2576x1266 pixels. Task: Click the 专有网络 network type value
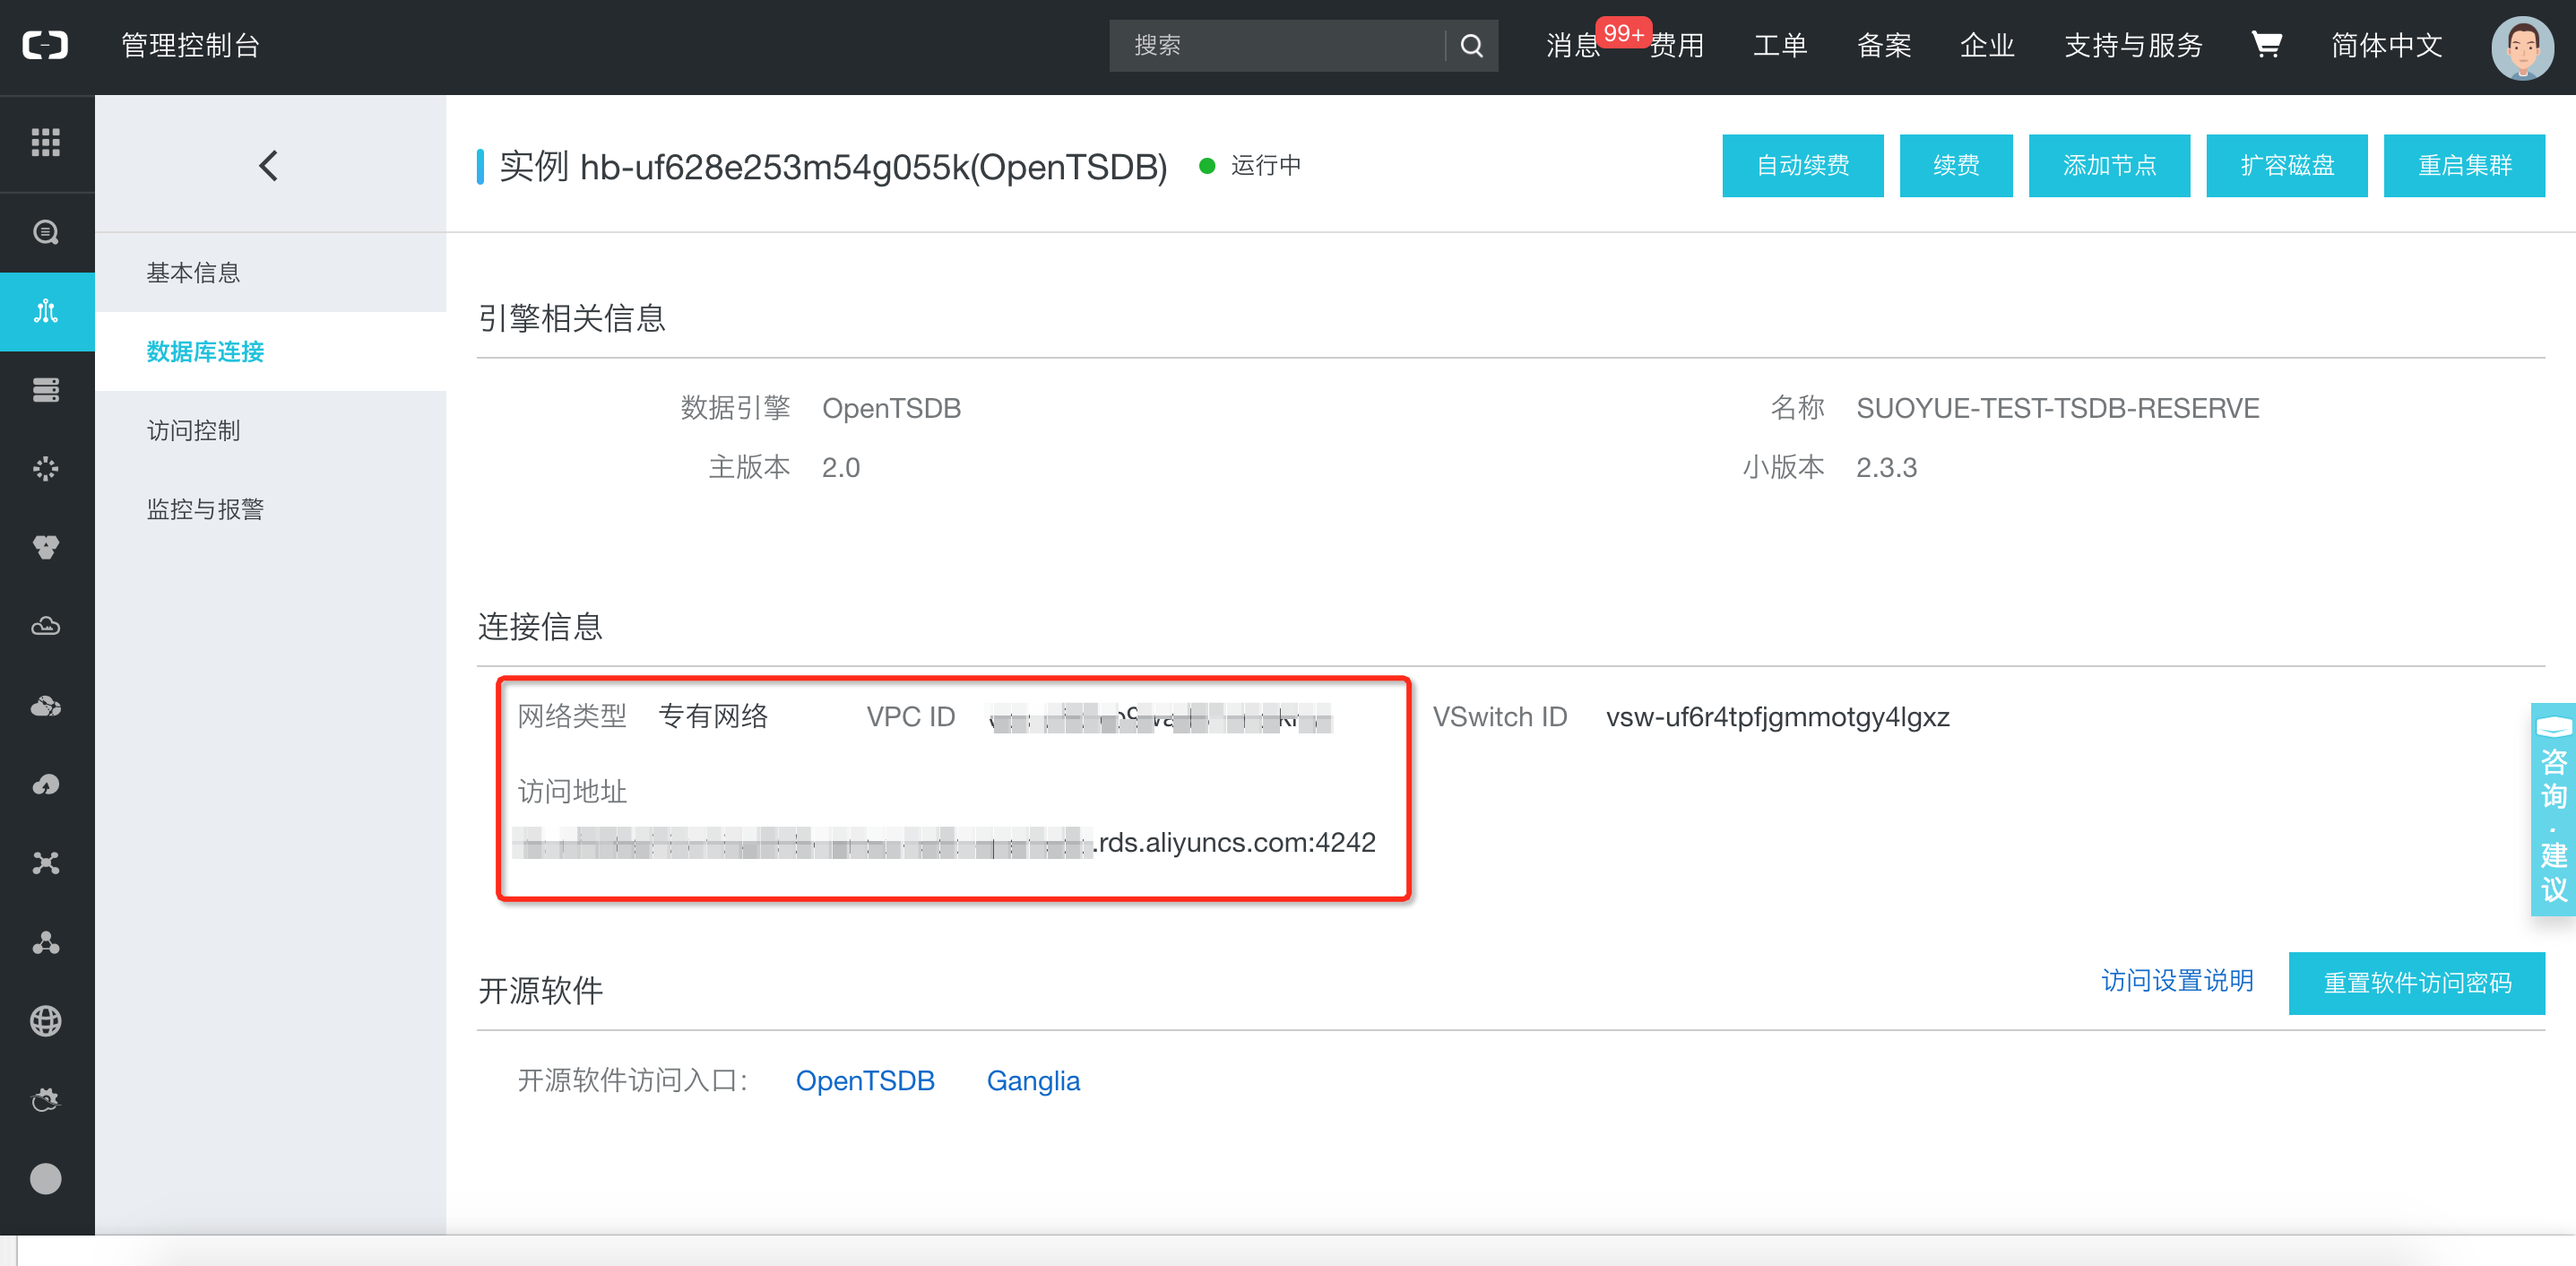tap(713, 716)
